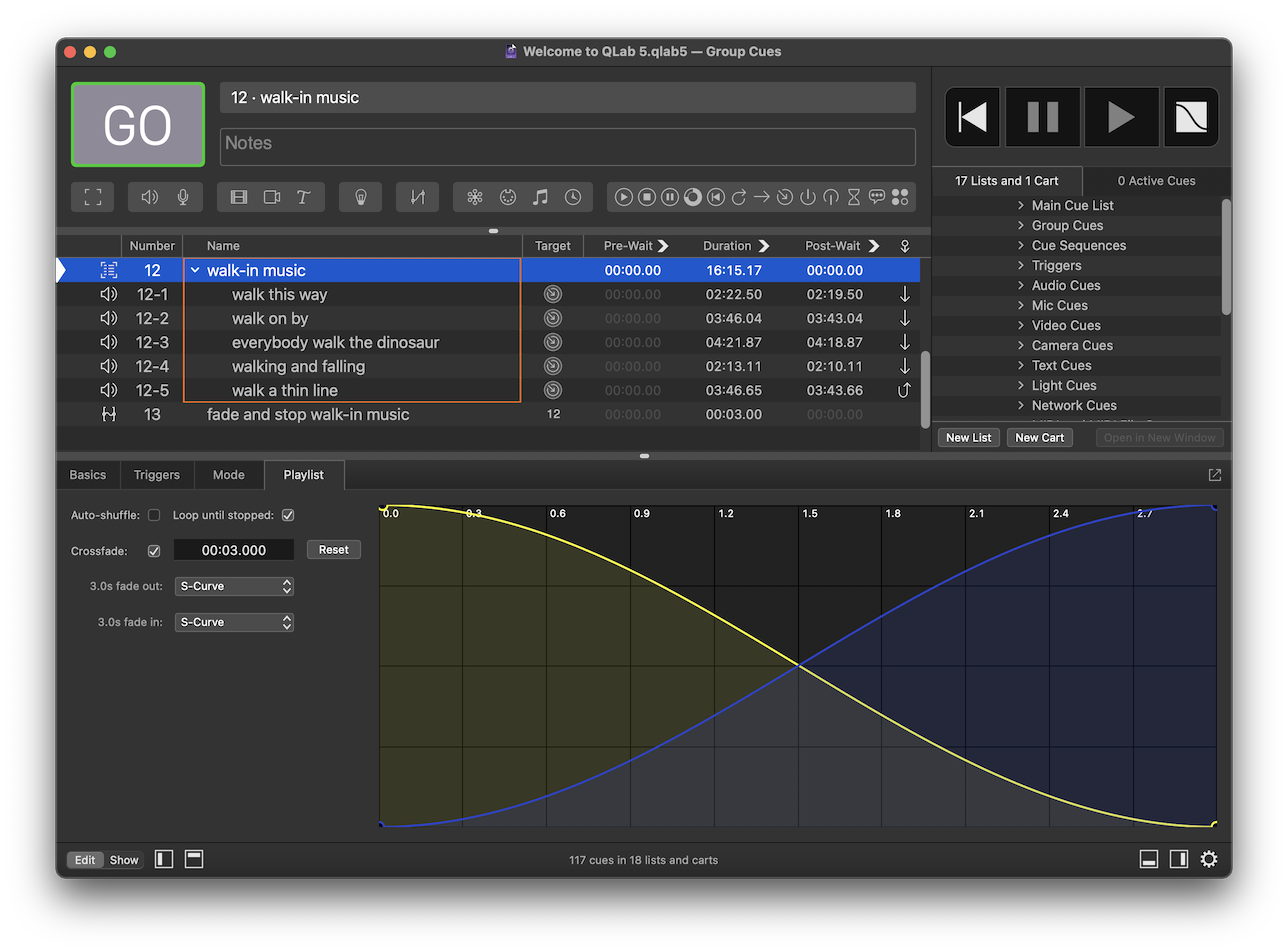Insert a Timecode cue via the clock icon
The width and height of the screenshot is (1288, 952).
coord(573,196)
